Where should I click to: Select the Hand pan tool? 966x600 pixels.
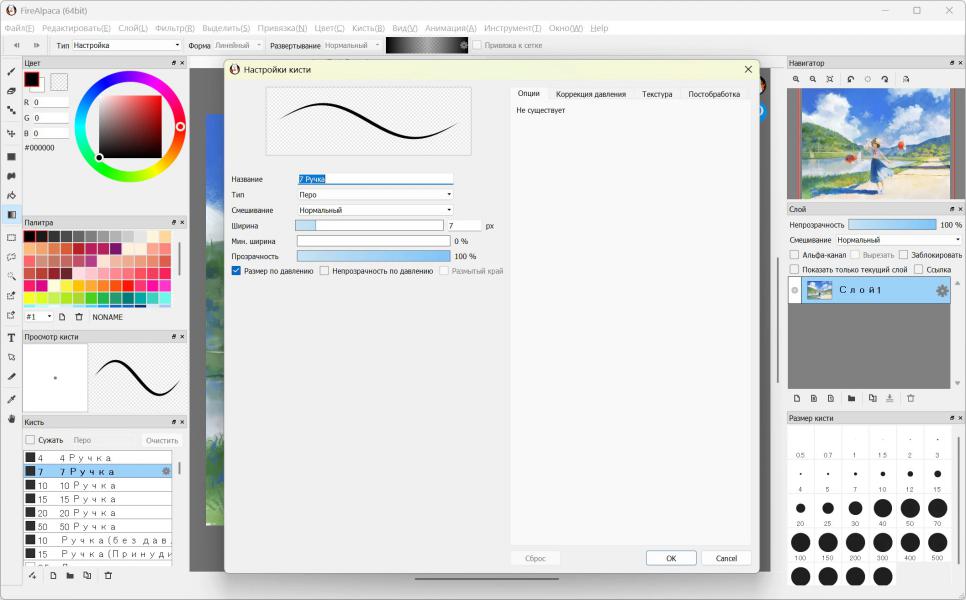pyautogui.click(x=11, y=419)
